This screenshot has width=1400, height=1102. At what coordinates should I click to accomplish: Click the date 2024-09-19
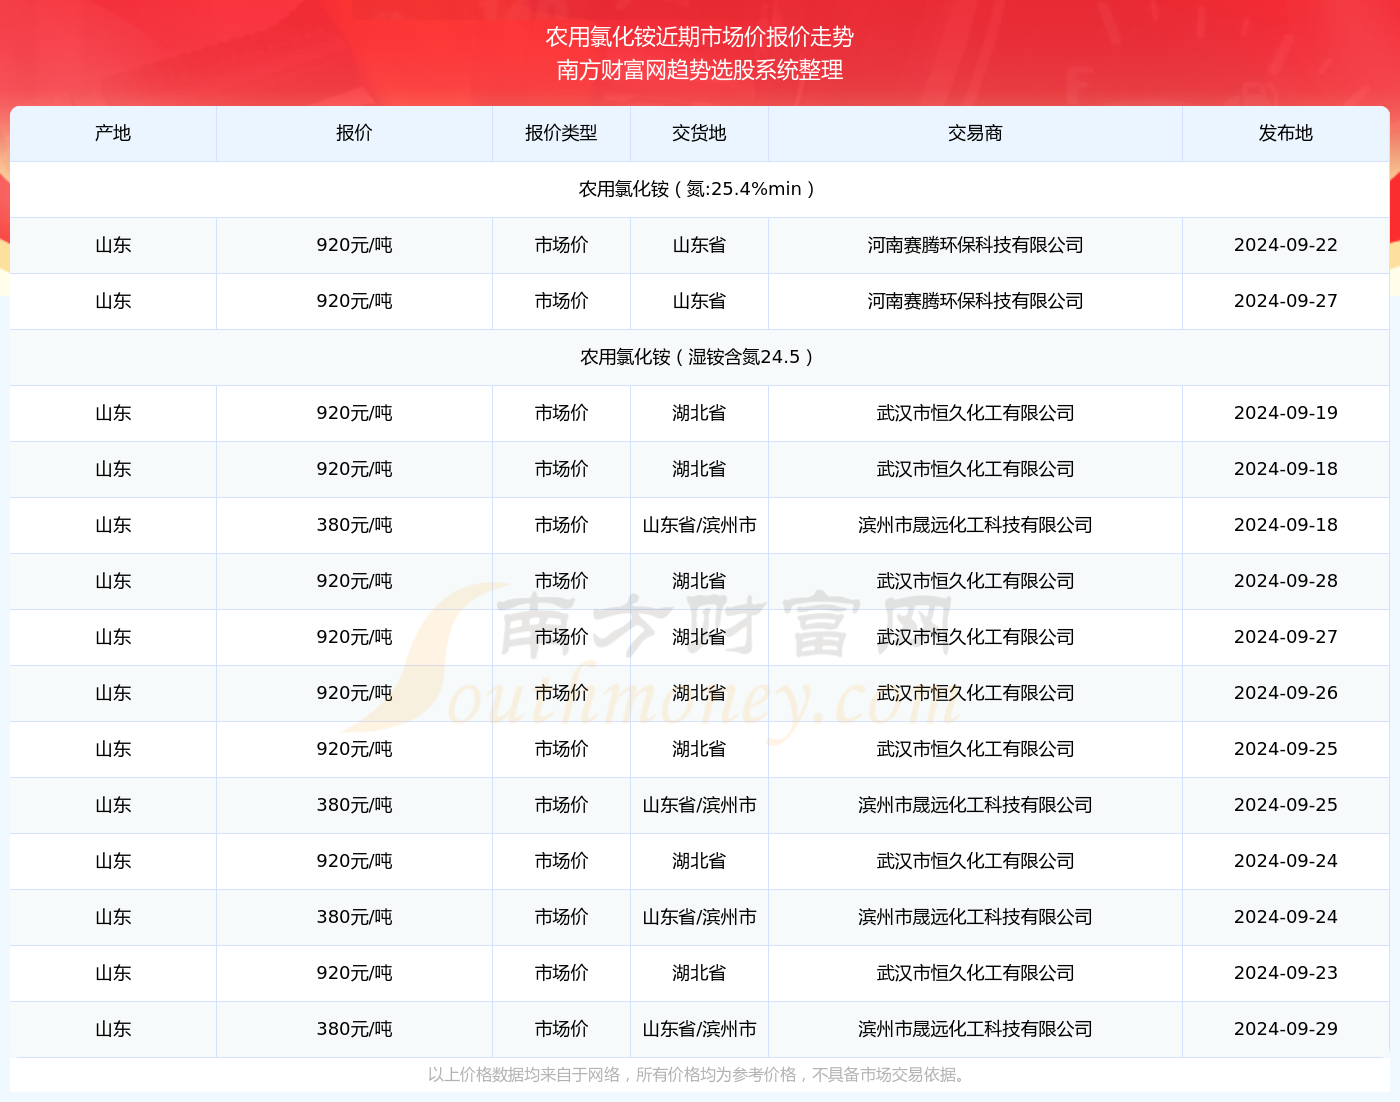pyautogui.click(x=1286, y=413)
